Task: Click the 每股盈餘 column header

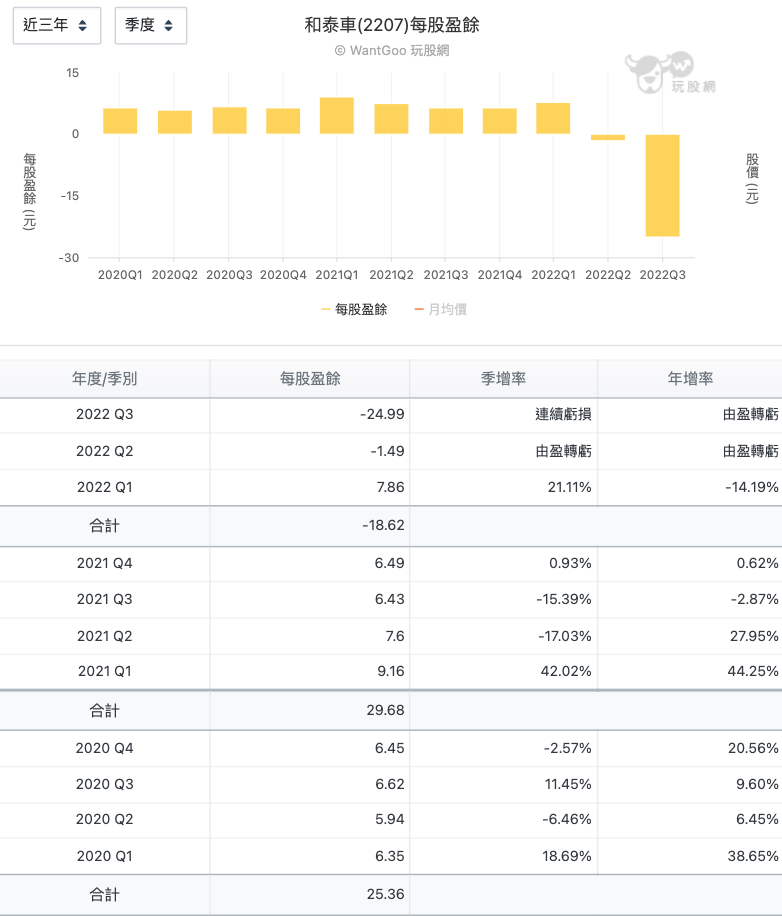Action: pos(310,379)
